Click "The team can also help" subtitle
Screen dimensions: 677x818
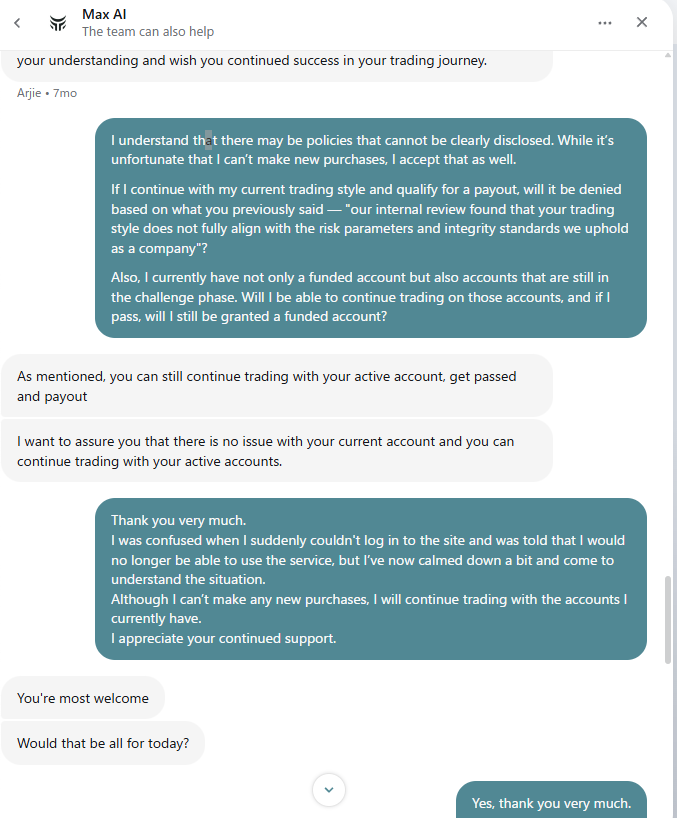(x=147, y=32)
